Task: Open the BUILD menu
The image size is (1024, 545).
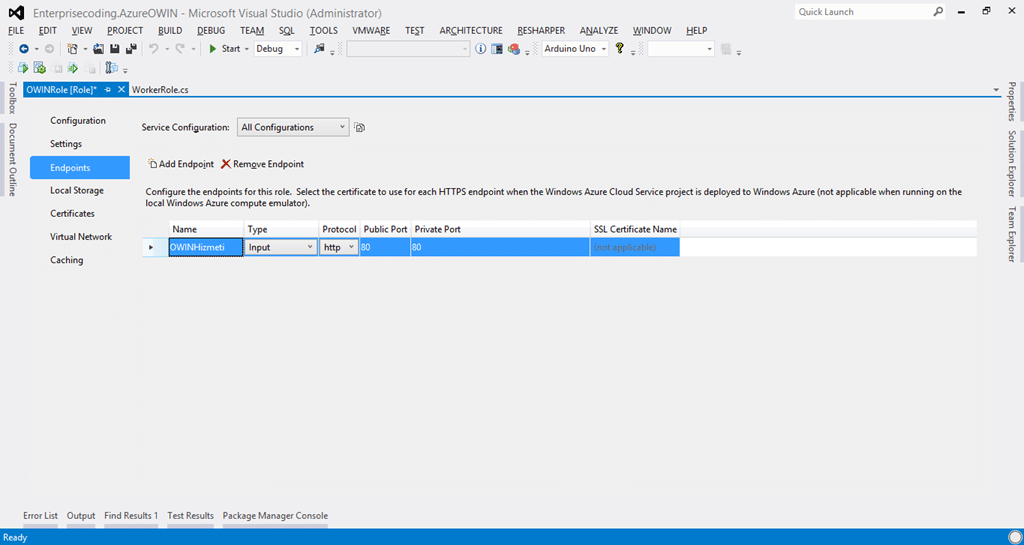Action: pyautogui.click(x=170, y=31)
